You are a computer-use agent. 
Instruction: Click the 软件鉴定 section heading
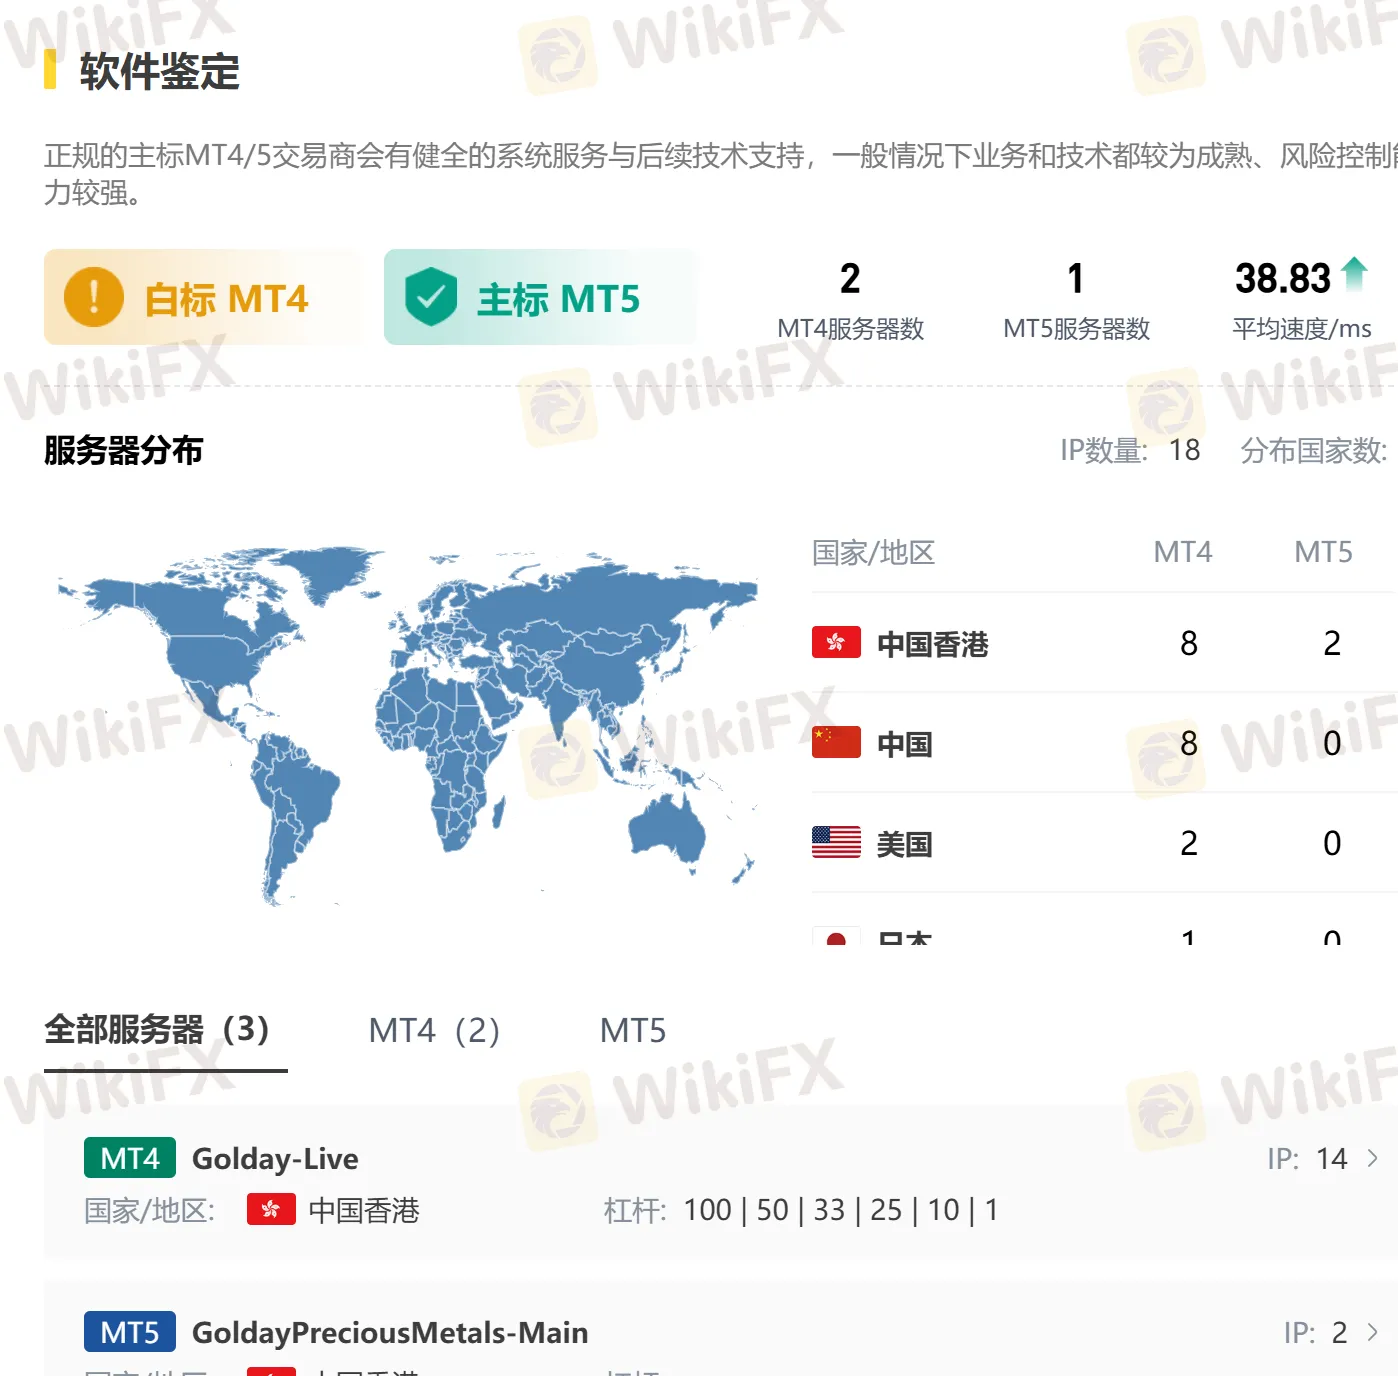click(x=160, y=71)
